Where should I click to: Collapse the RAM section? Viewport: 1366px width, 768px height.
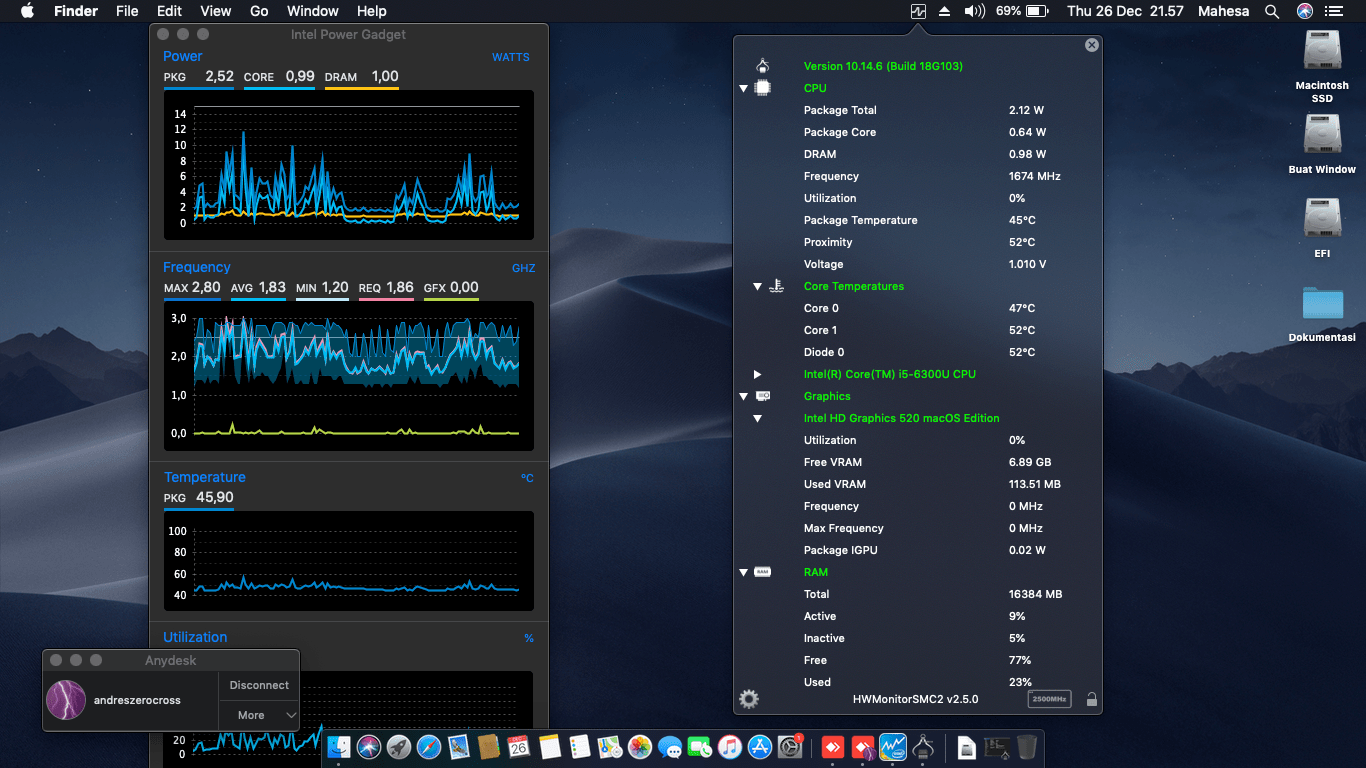point(744,572)
